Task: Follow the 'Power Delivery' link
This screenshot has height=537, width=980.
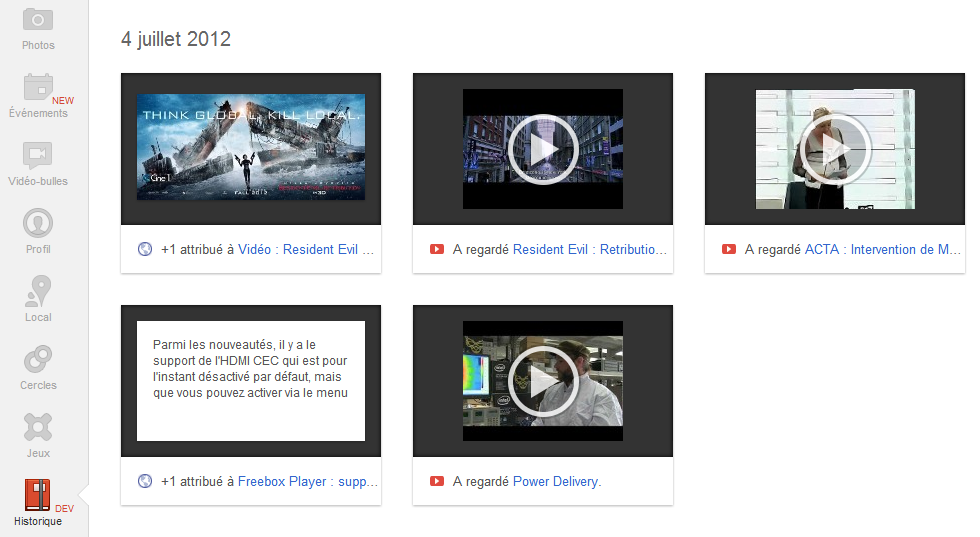Action: point(555,481)
